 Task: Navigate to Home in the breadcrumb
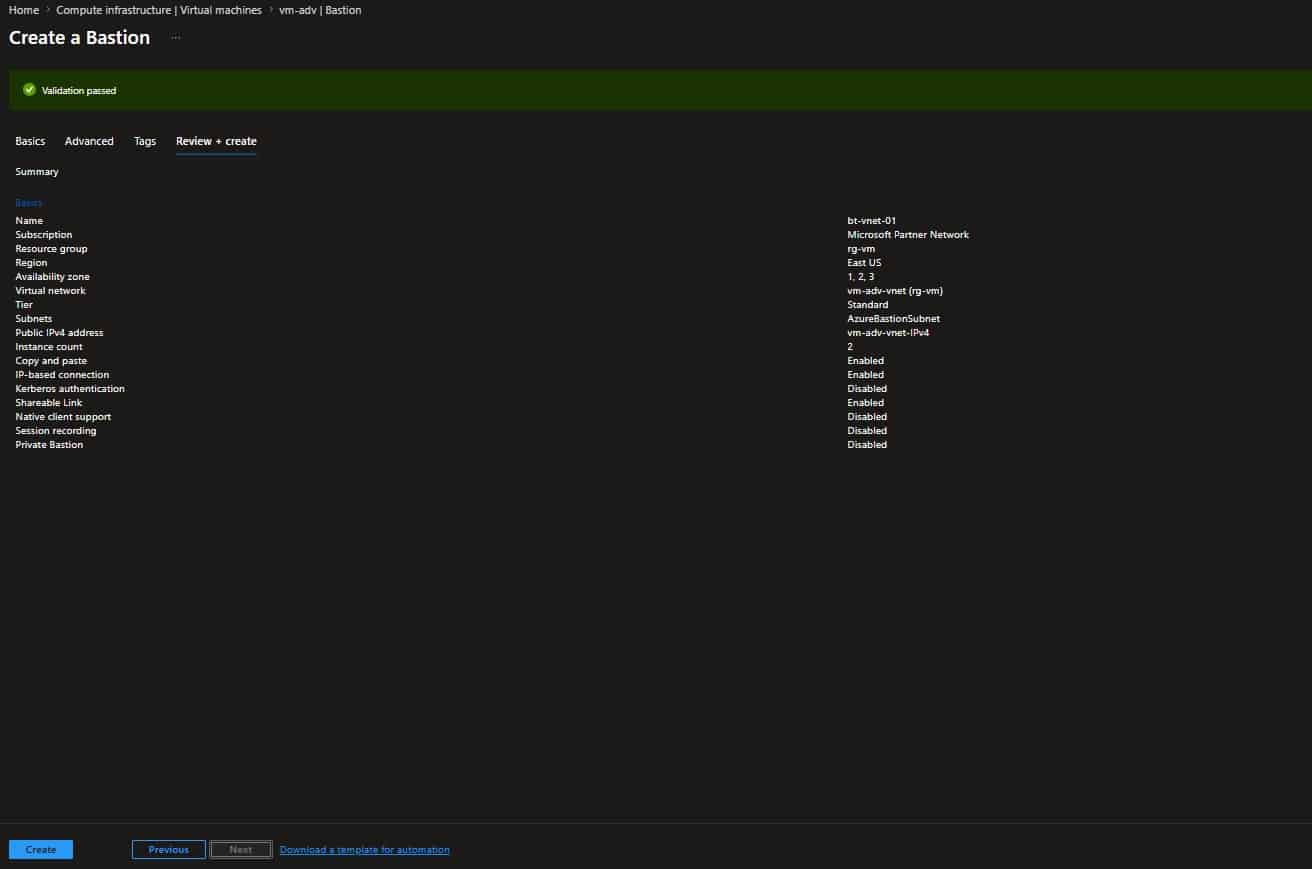click(23, 9)
